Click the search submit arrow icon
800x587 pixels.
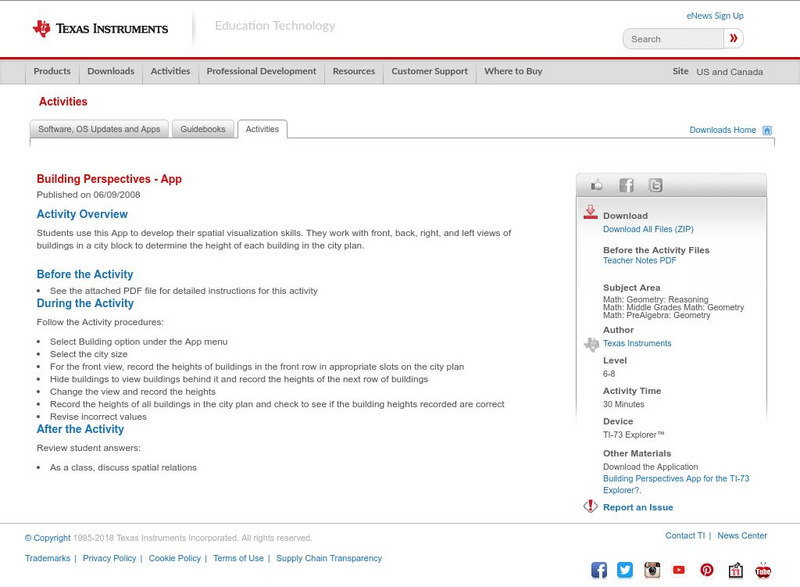(x=733, y=37)
